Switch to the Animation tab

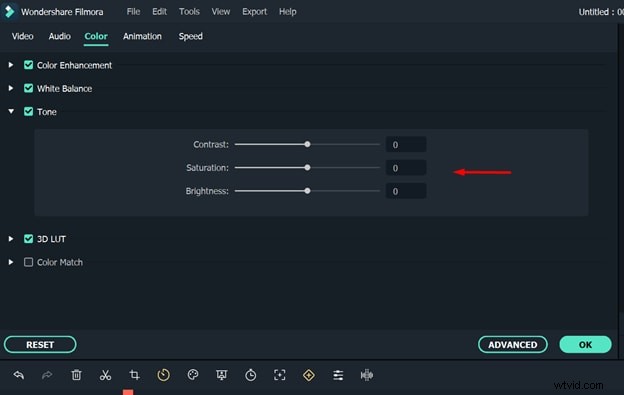point(142,36)
